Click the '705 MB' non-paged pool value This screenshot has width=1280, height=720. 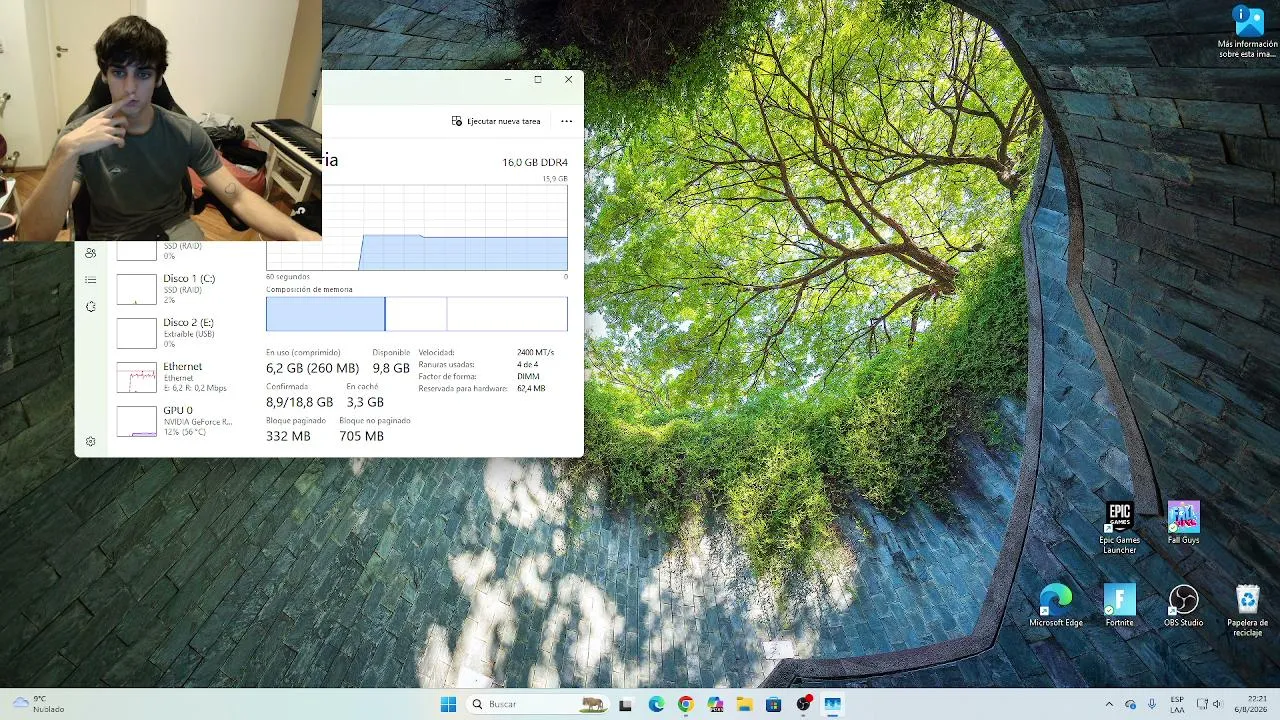(x=361, y=436)
